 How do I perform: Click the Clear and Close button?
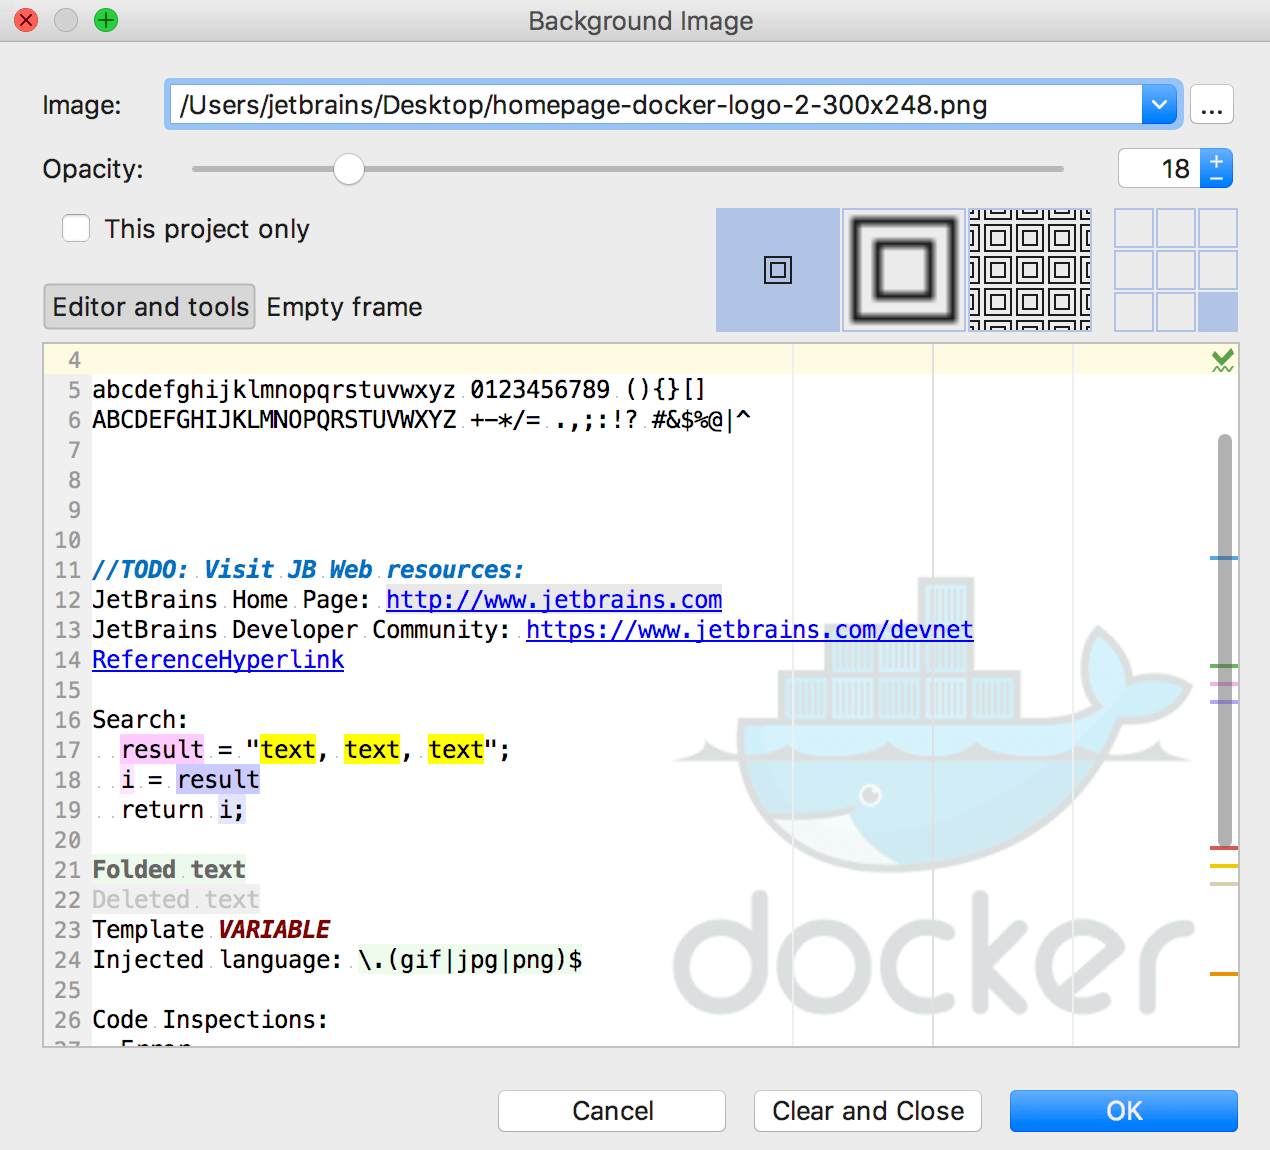(868, 1111)
